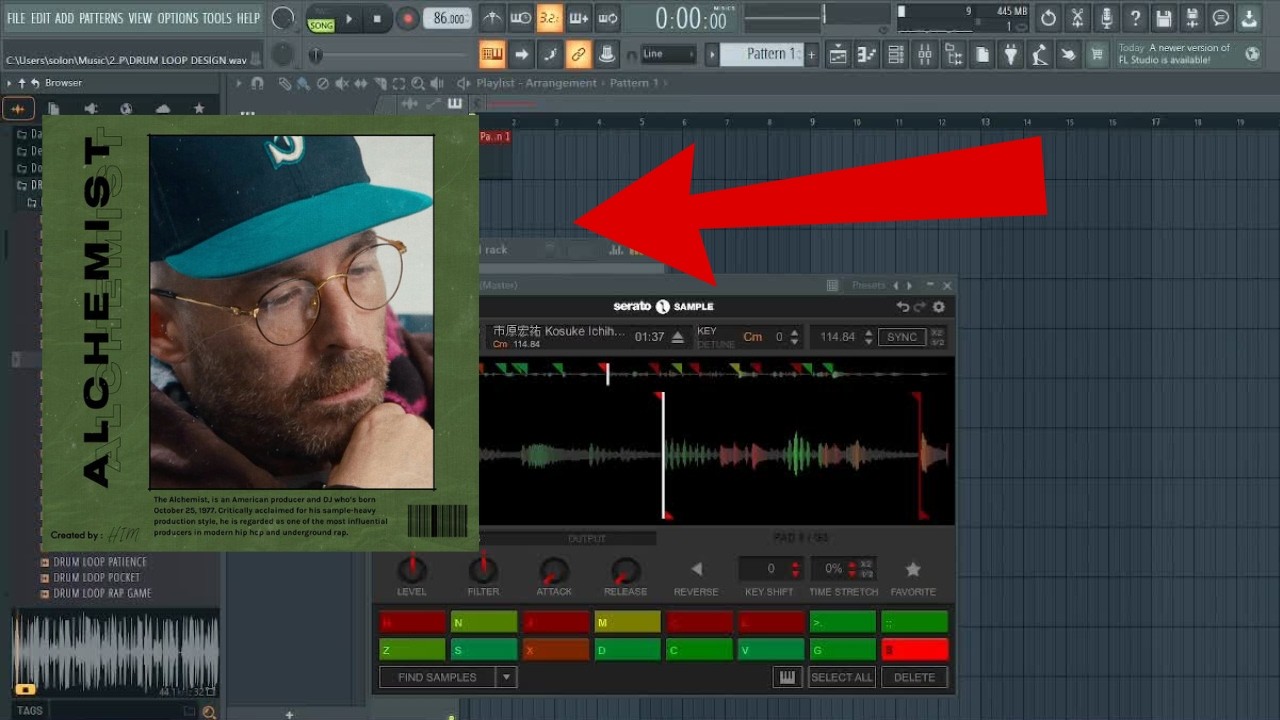Toggle wait for input before recording
1280x720 pixels.
click(520, 18)
